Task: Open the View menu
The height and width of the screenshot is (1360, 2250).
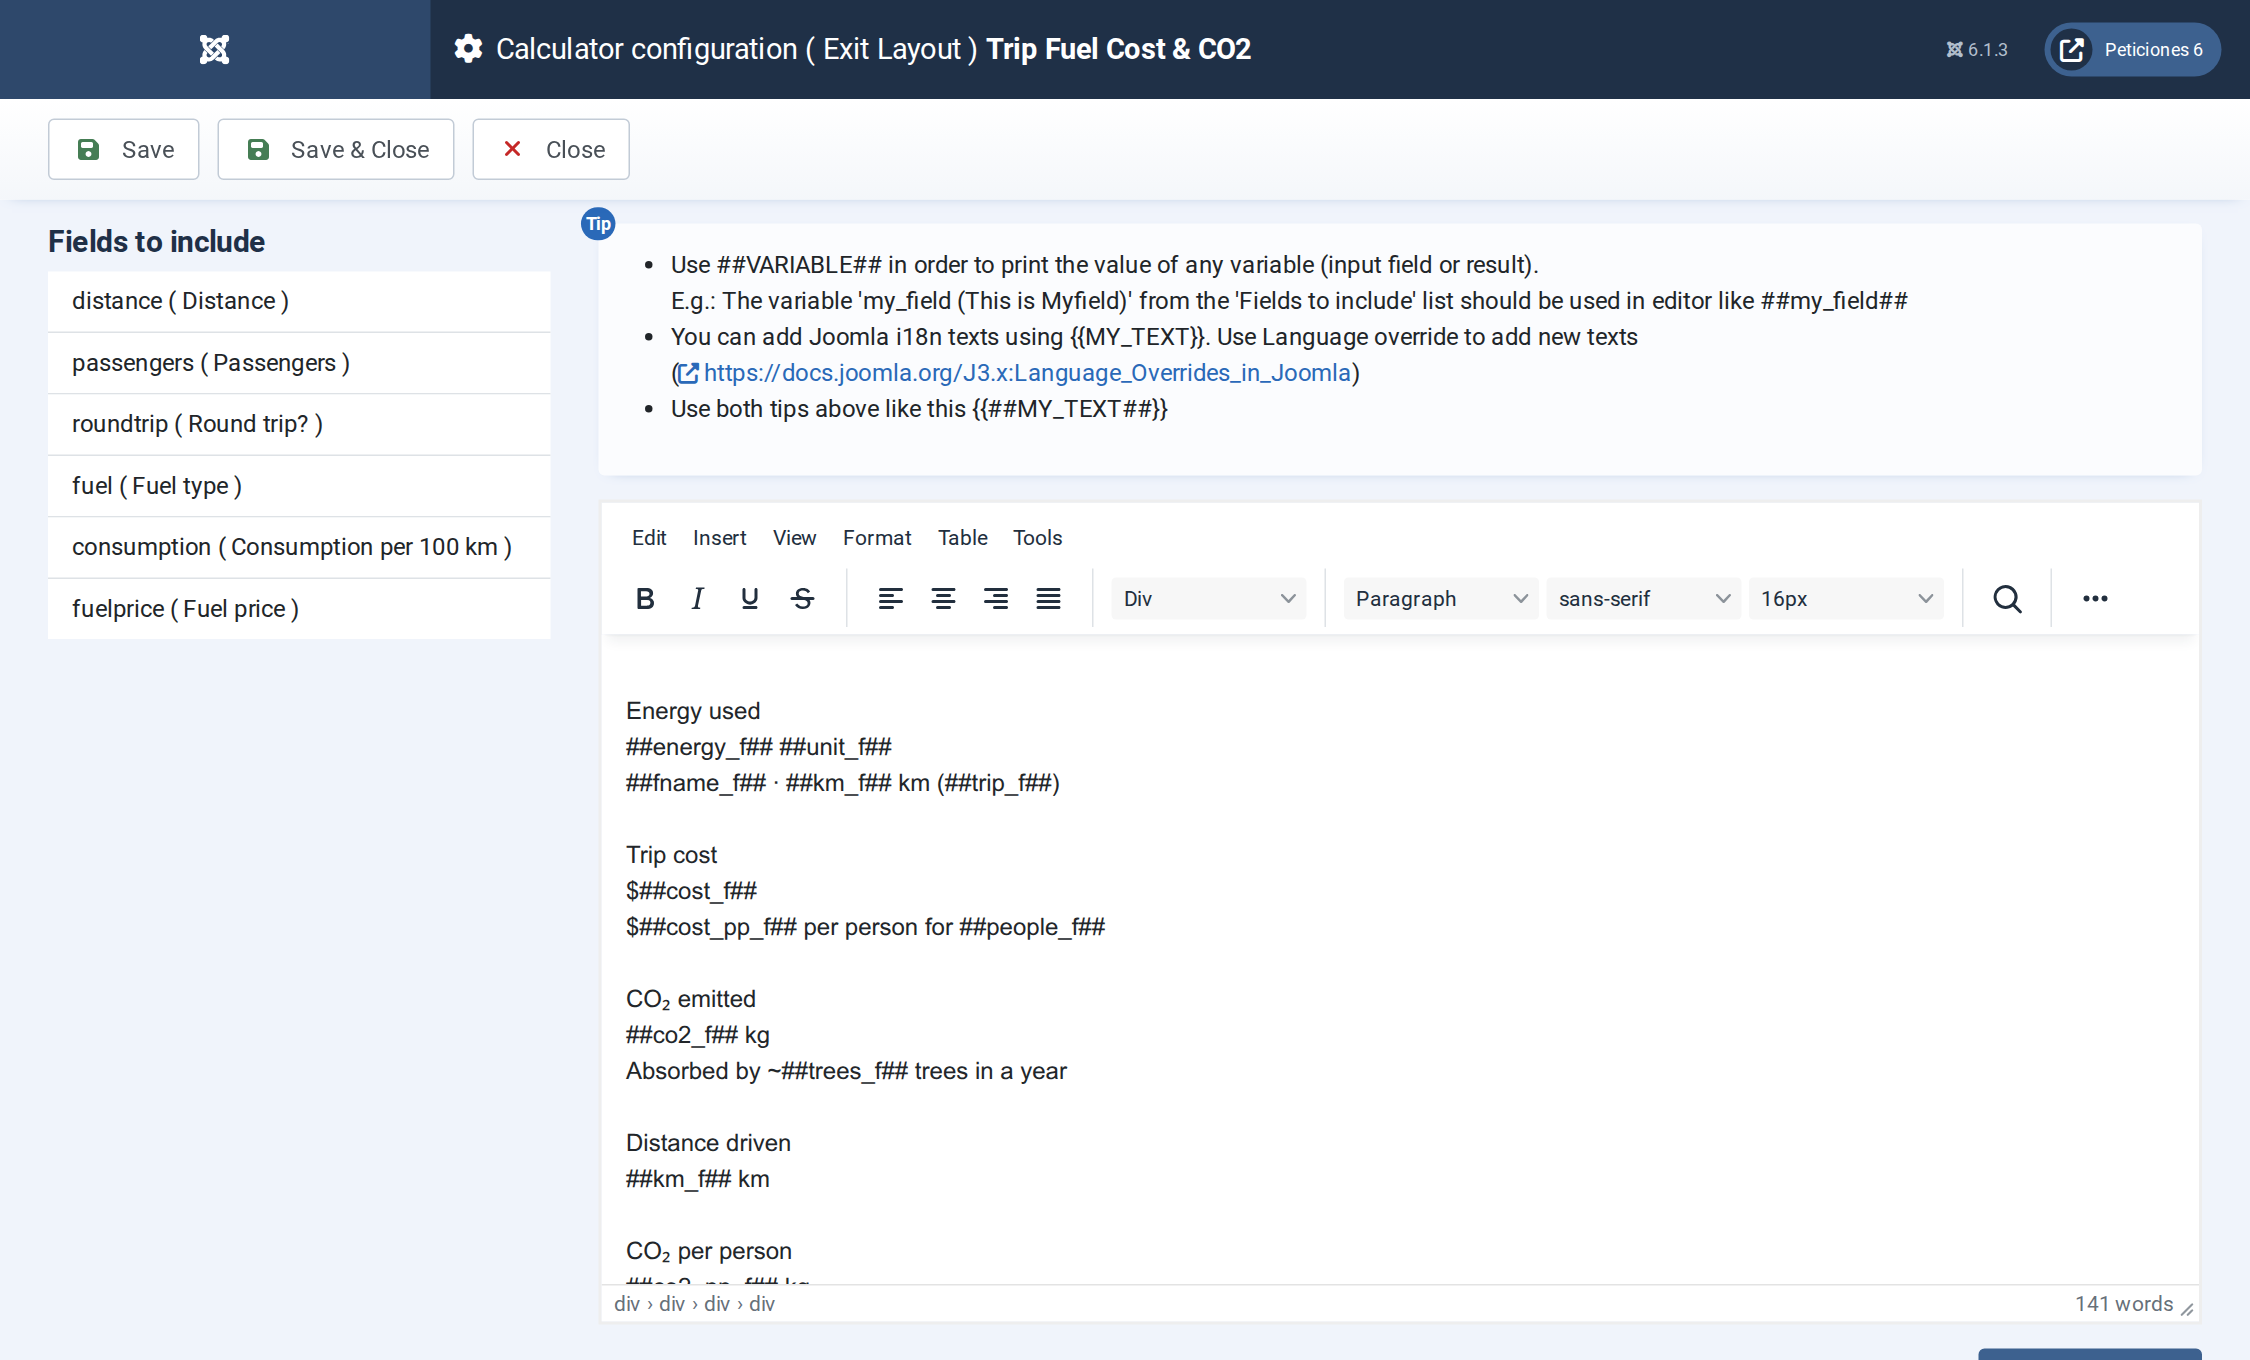Action: 794,538
